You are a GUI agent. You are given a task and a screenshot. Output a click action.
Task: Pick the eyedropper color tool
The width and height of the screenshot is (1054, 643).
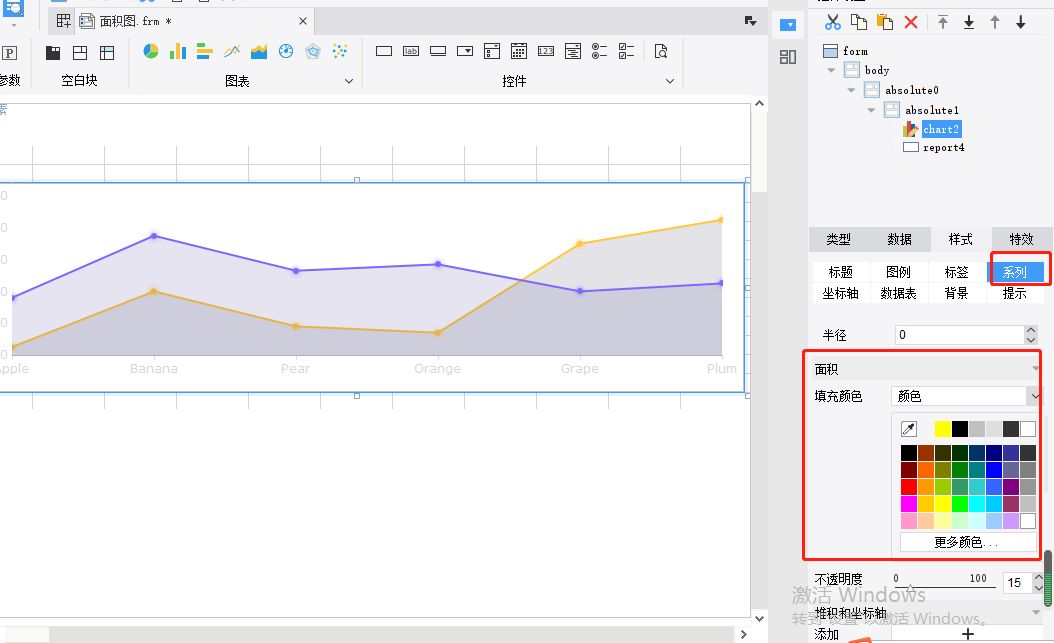[909, 429]
